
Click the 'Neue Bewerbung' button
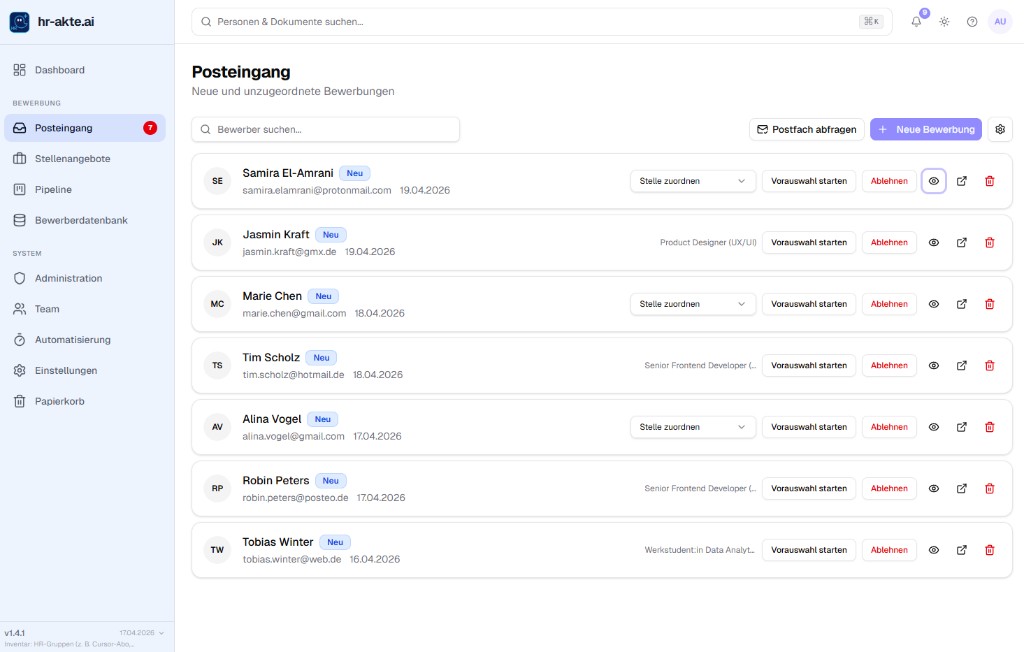pyautogui.click(x=926, y=129)
